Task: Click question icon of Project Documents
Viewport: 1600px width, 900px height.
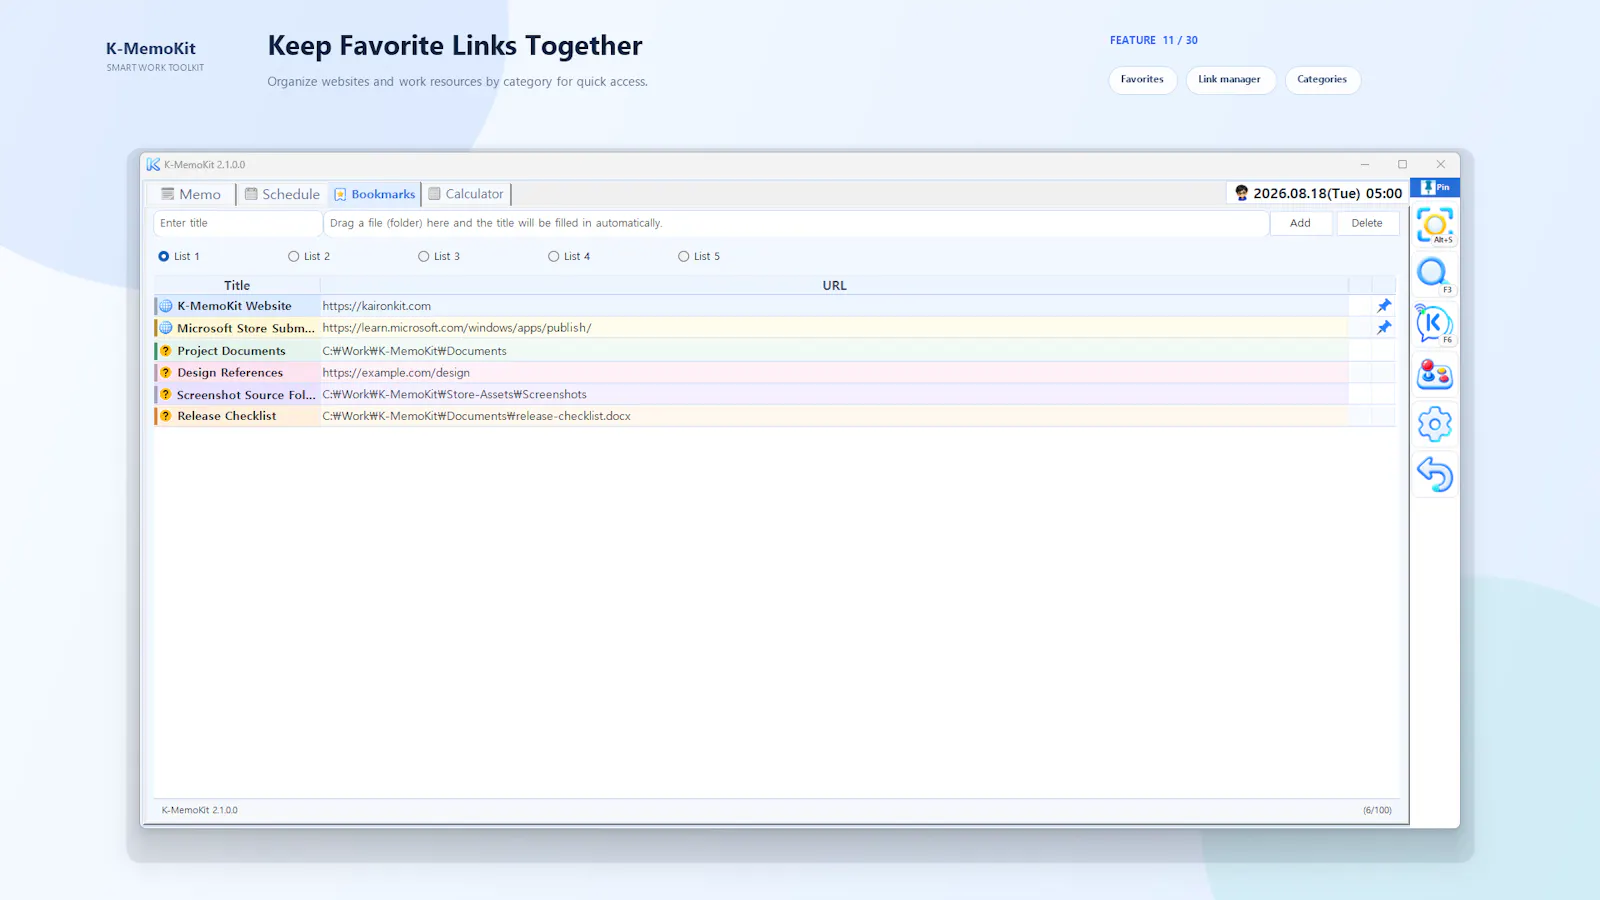Action: tap(166, 351)
